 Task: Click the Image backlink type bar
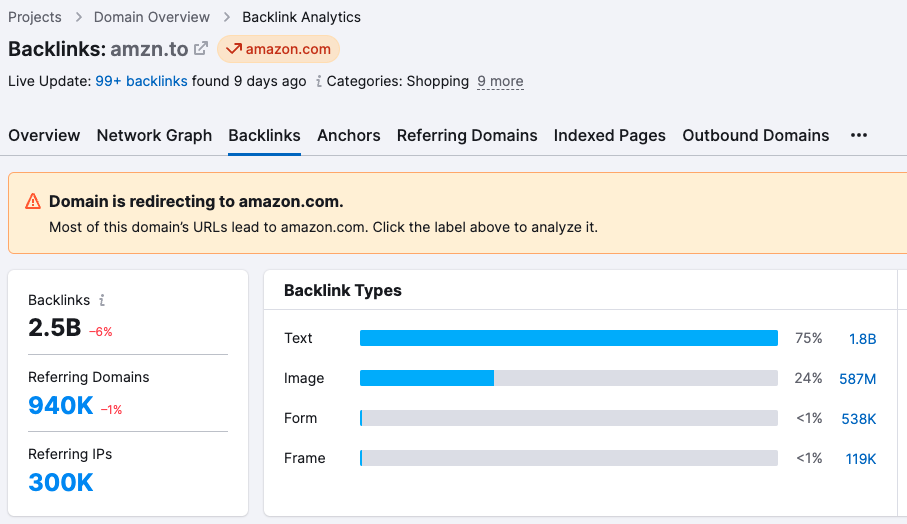click(569, 378)
